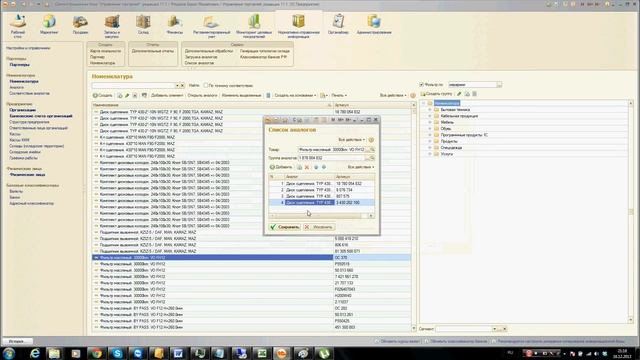Open the Маркетинг section
640x360 pixels.
[49, 24]
